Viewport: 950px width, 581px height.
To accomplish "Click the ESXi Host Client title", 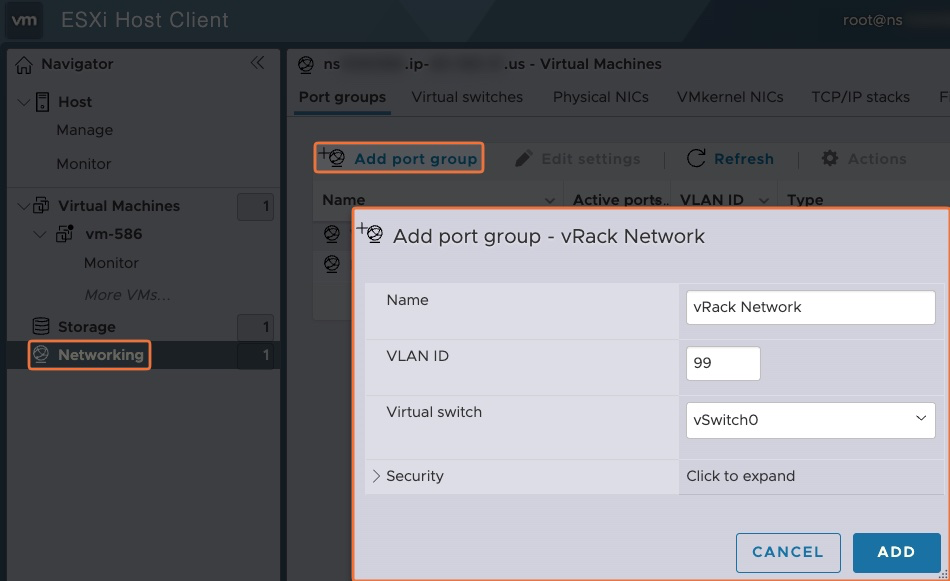I will [145, 20].
